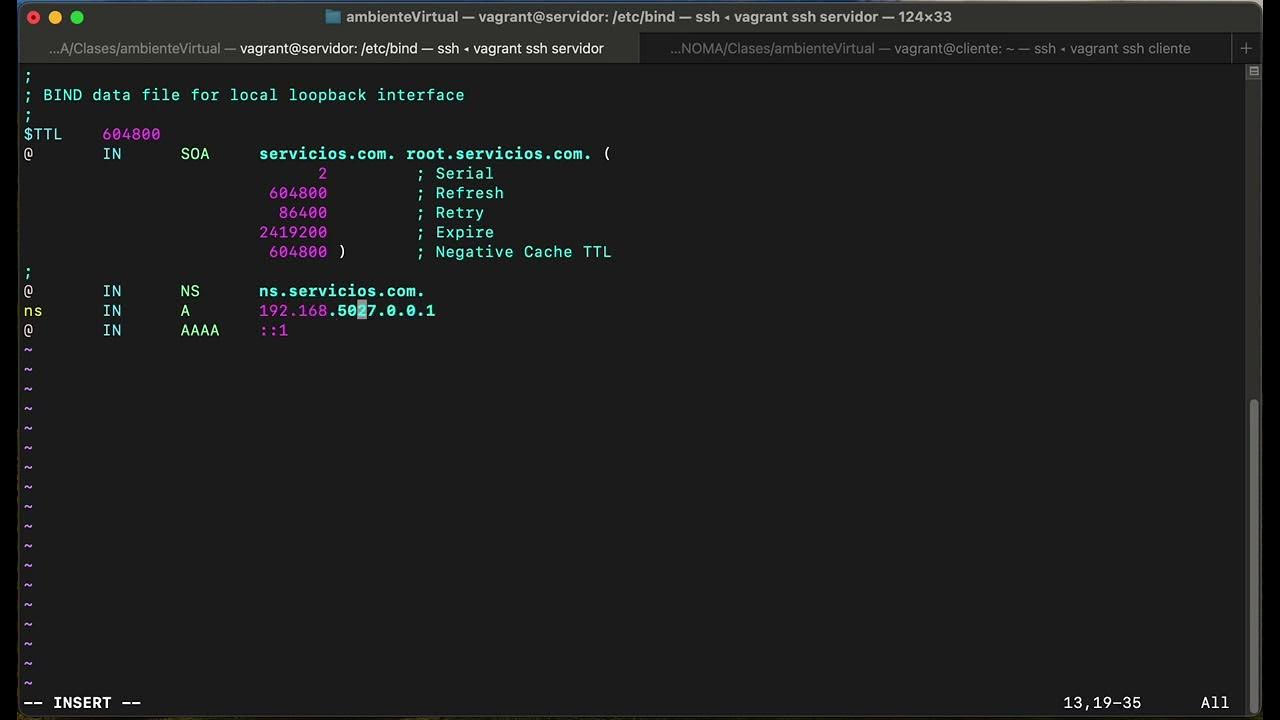Viewport: 1280px width, 720px height.
Task: Click the folder icon in window title
Action: (333, 17)
